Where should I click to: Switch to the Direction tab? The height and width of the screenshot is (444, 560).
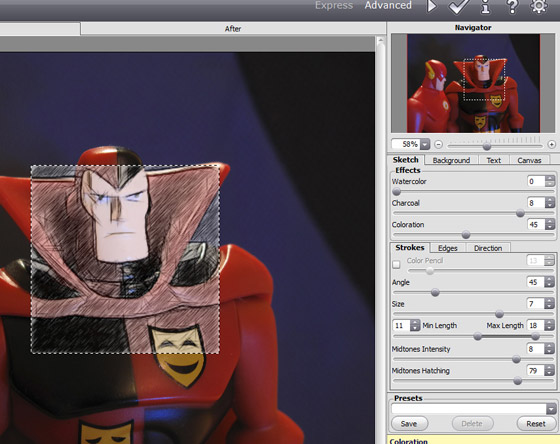pos(488,248)
